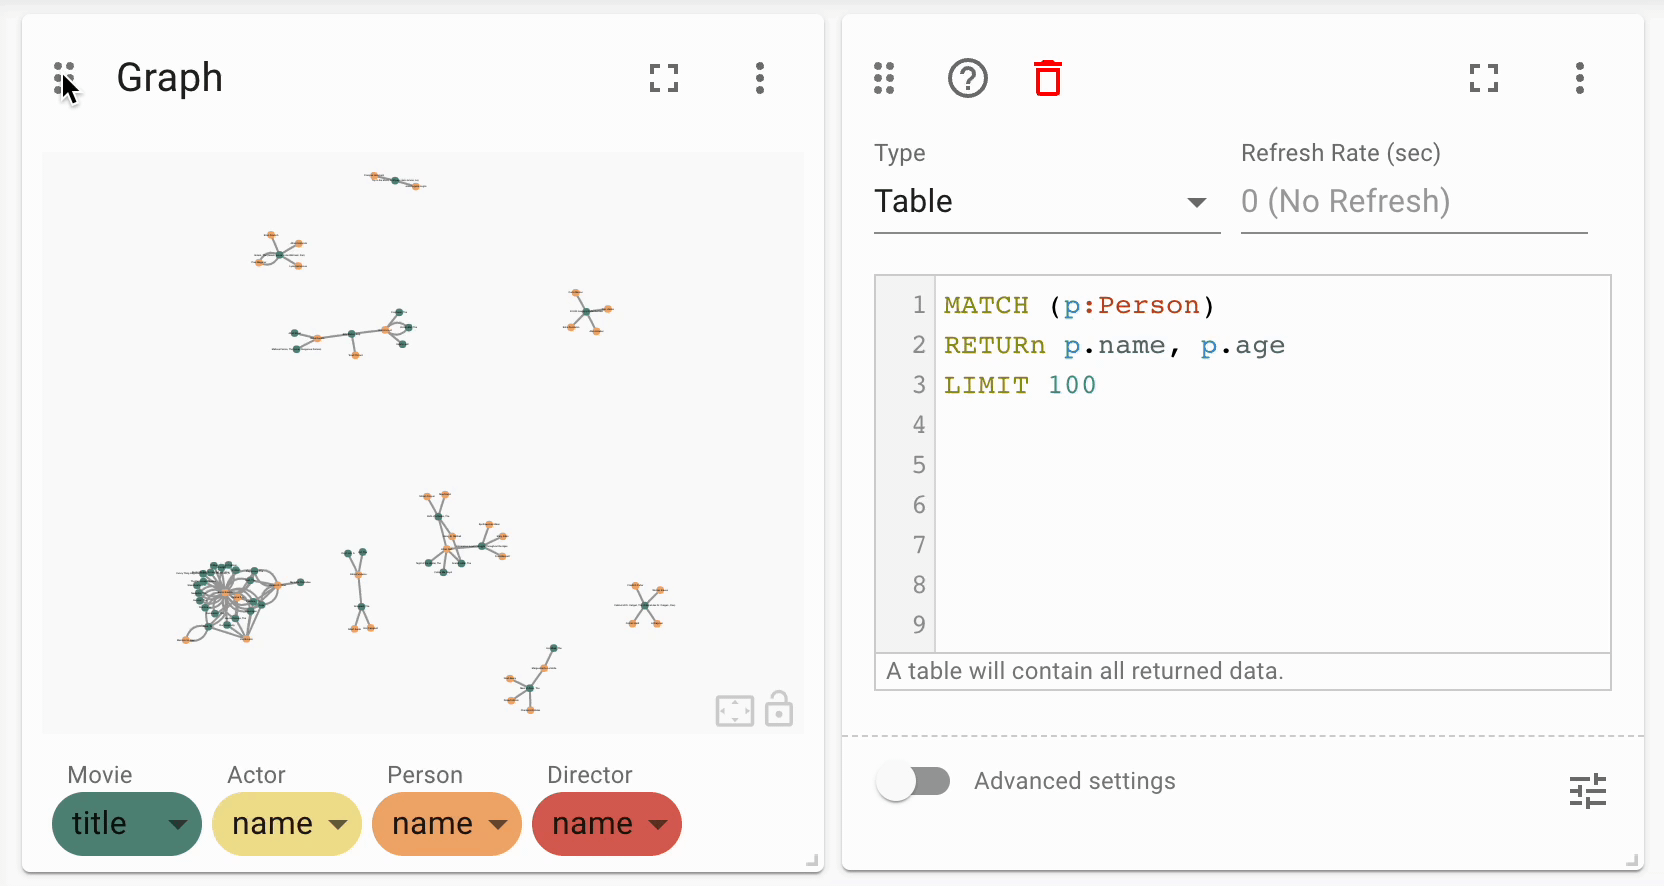Delete report with red trash icon

pyautogui.click(x=1048, y=78)
